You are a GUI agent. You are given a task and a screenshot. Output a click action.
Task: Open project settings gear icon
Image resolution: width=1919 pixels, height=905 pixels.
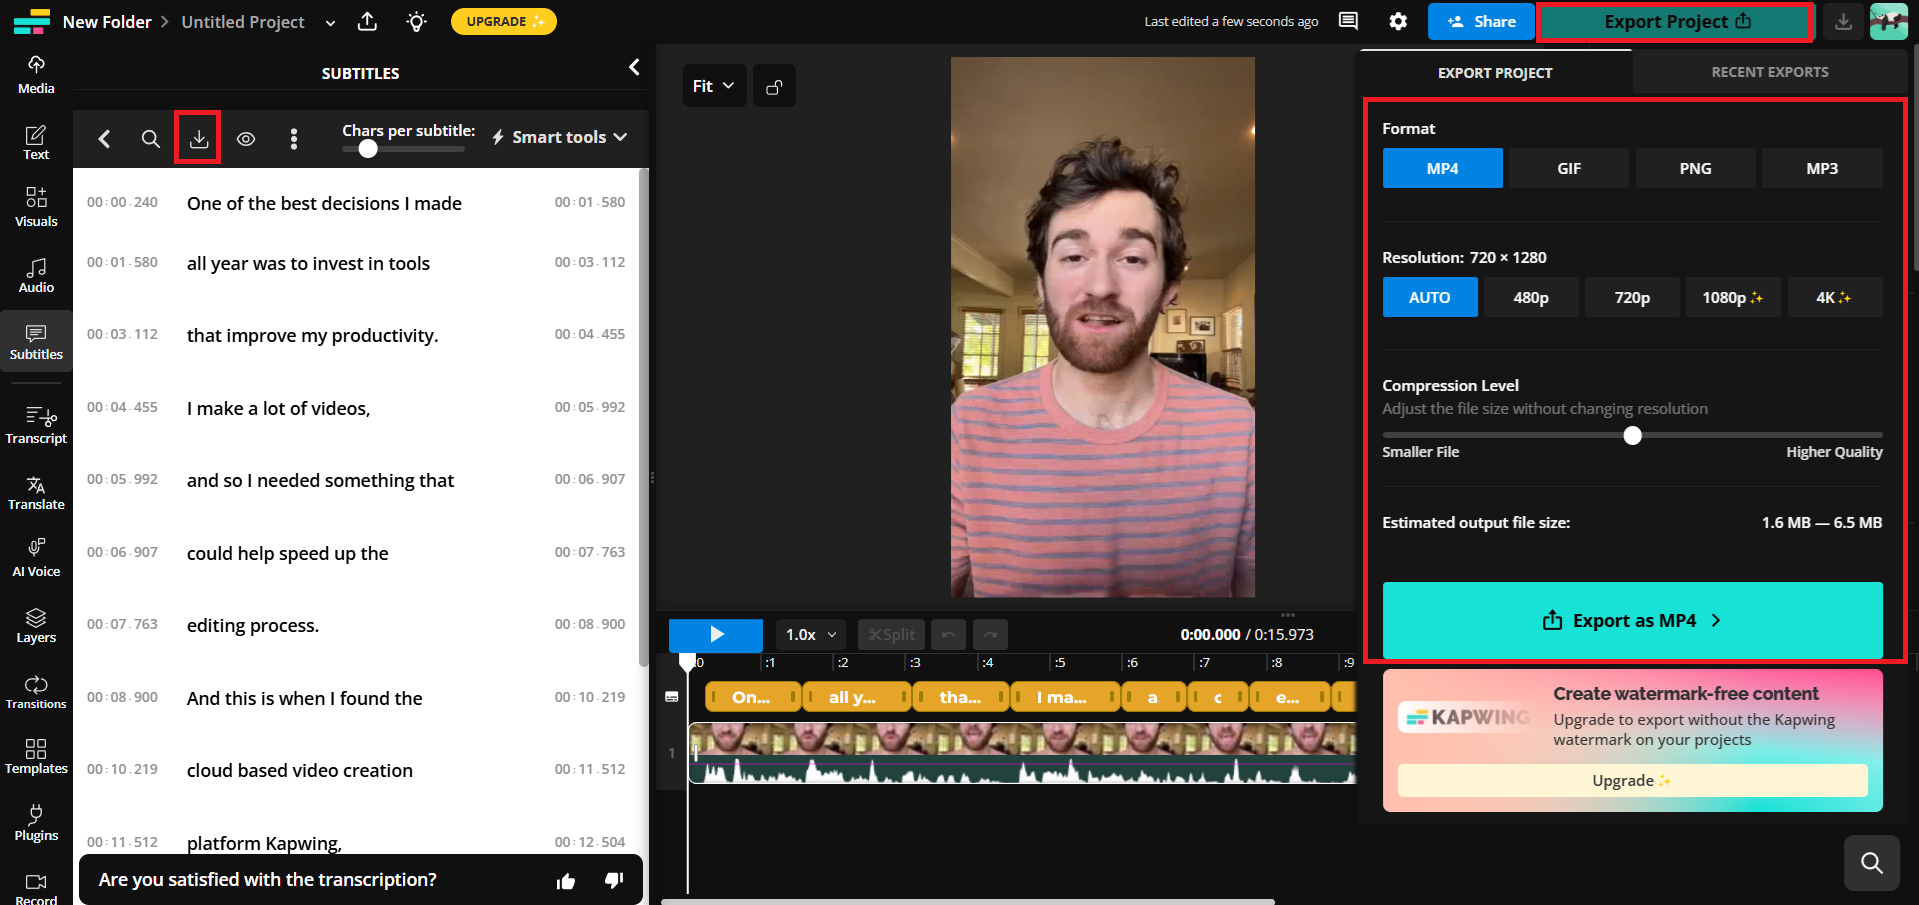tap(1398, 21)
